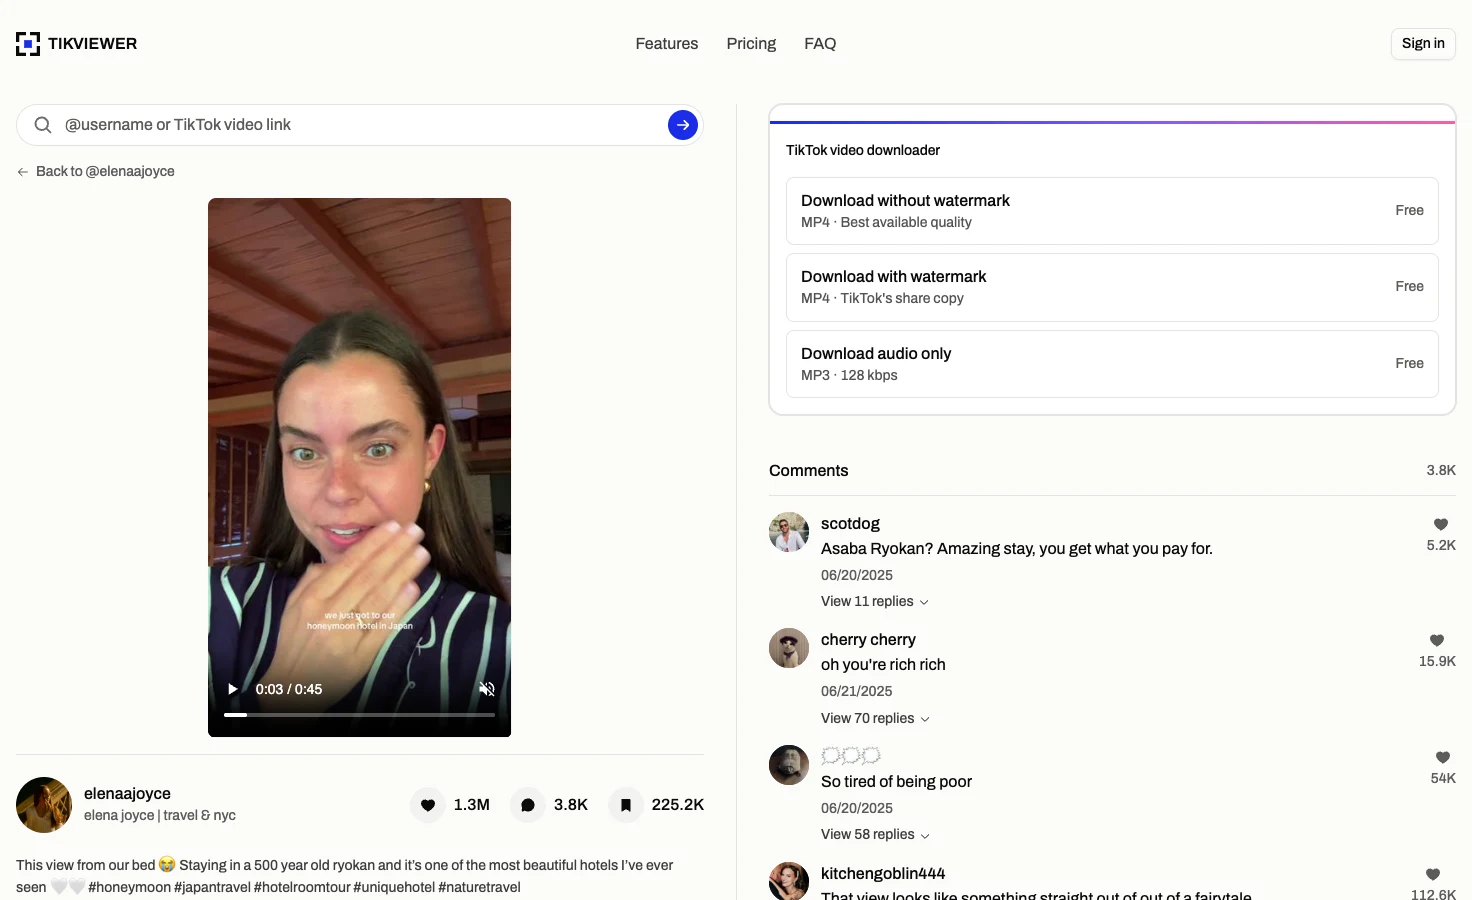Image resolution: width=1472 pixels, height=900 pixels.
Task: Submit search with the blue arrow button
Action: [x=683, y=125]
